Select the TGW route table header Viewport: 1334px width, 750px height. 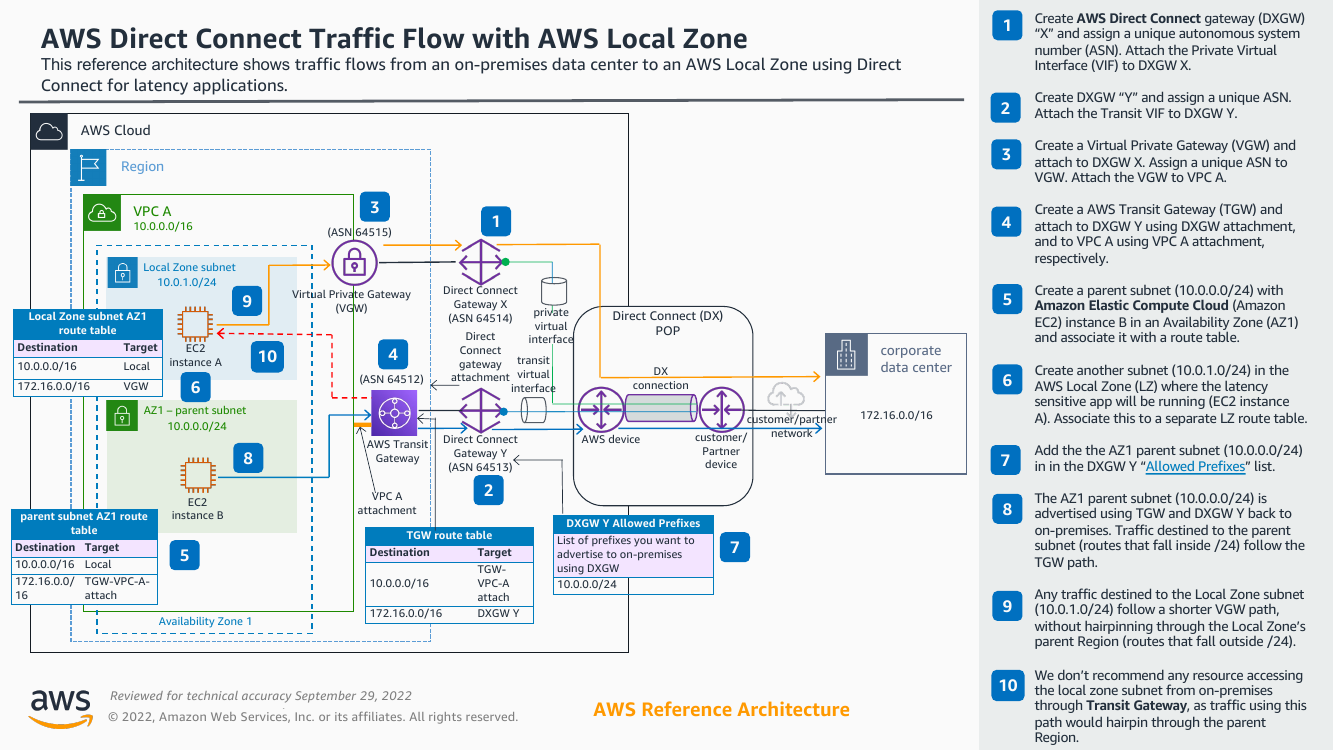(x=449, y=535)
